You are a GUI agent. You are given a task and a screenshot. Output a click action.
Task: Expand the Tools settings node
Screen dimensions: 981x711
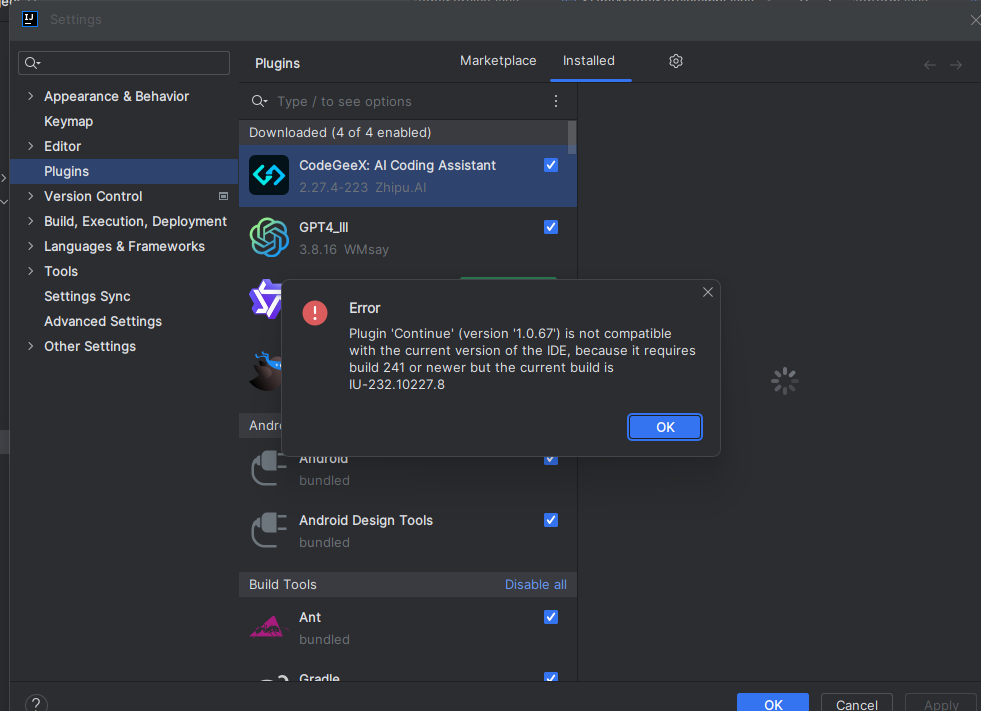[31, 272]
